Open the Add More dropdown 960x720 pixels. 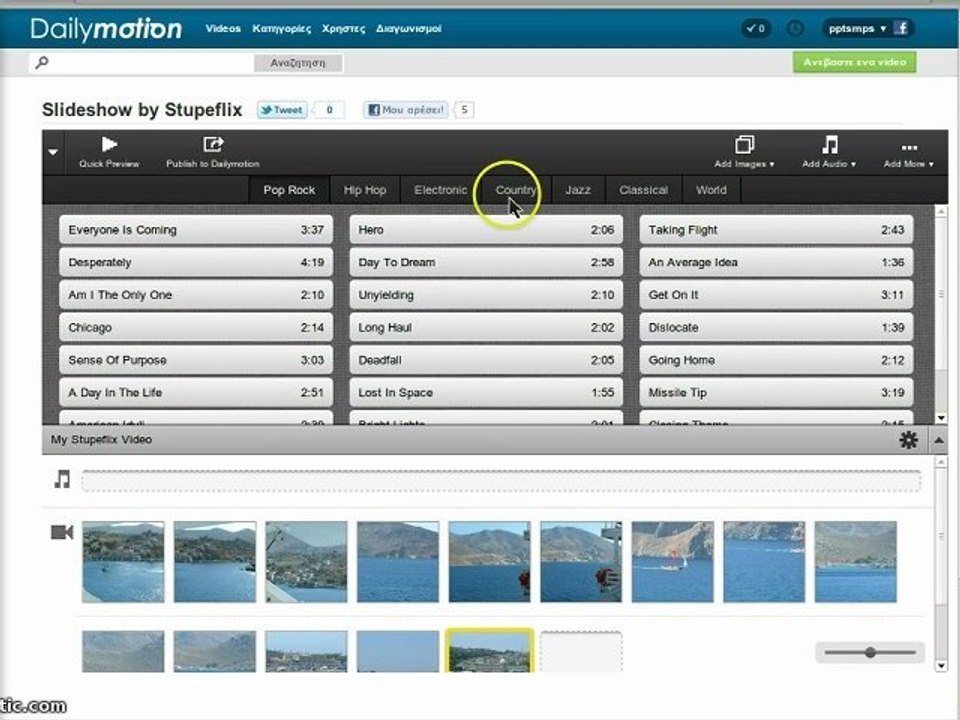909,156
